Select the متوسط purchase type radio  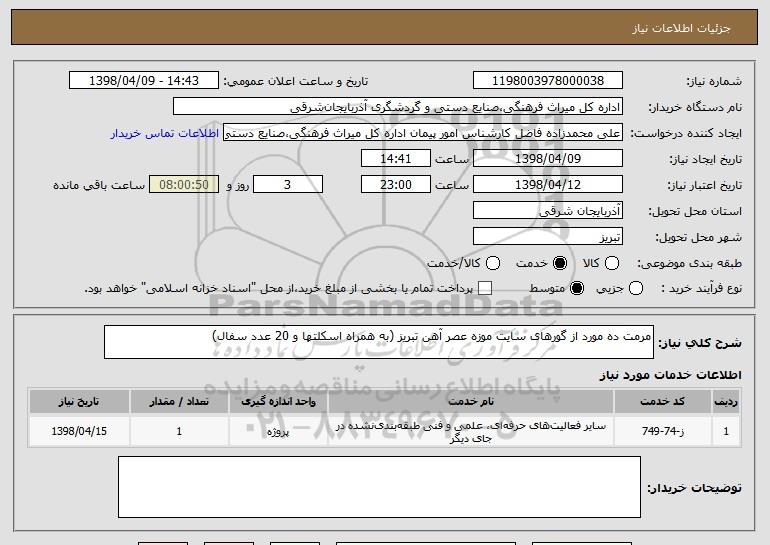coord(577,288)
